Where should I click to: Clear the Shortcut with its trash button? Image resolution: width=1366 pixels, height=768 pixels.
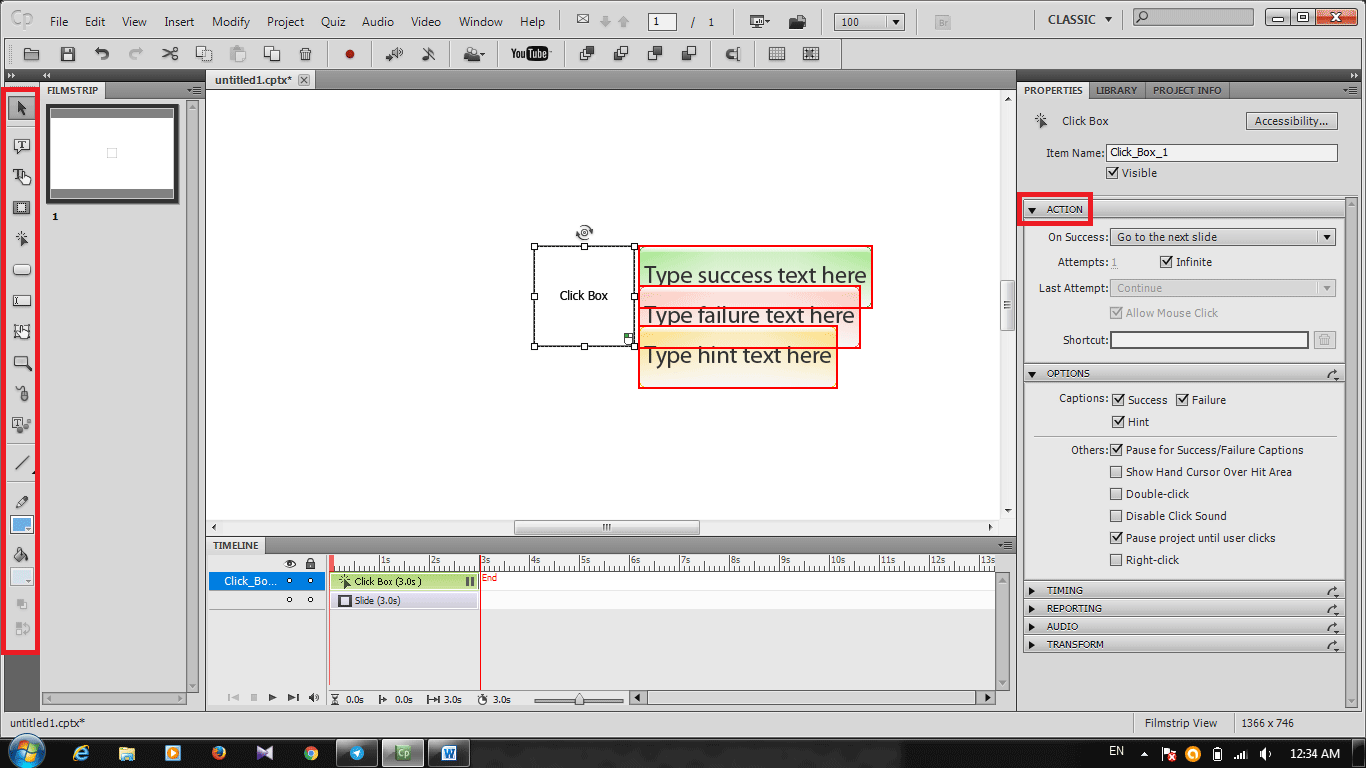[x=1325, y=340]
